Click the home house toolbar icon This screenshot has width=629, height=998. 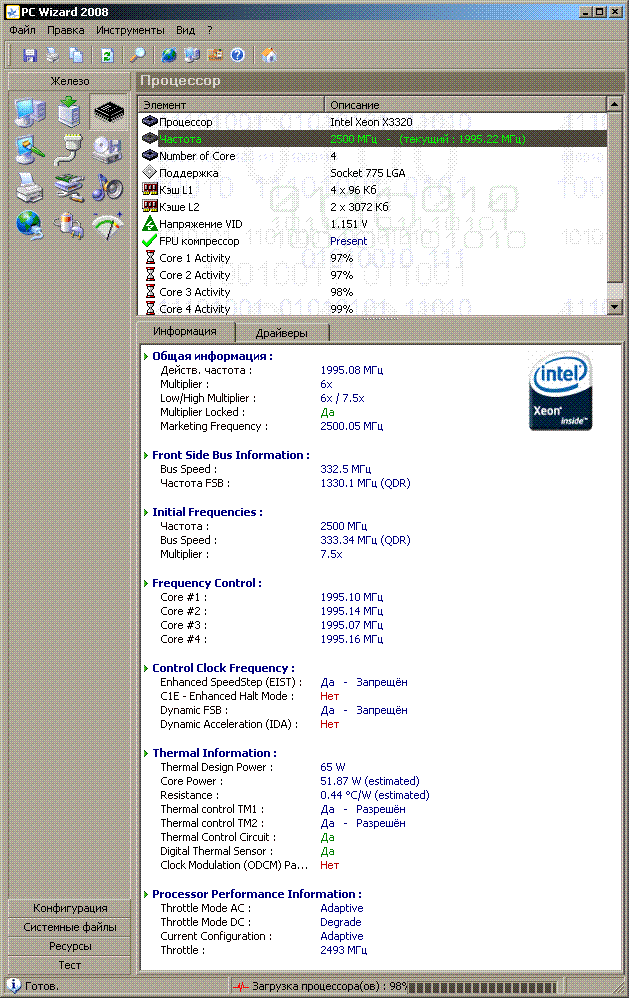click(x=269, y=55)
